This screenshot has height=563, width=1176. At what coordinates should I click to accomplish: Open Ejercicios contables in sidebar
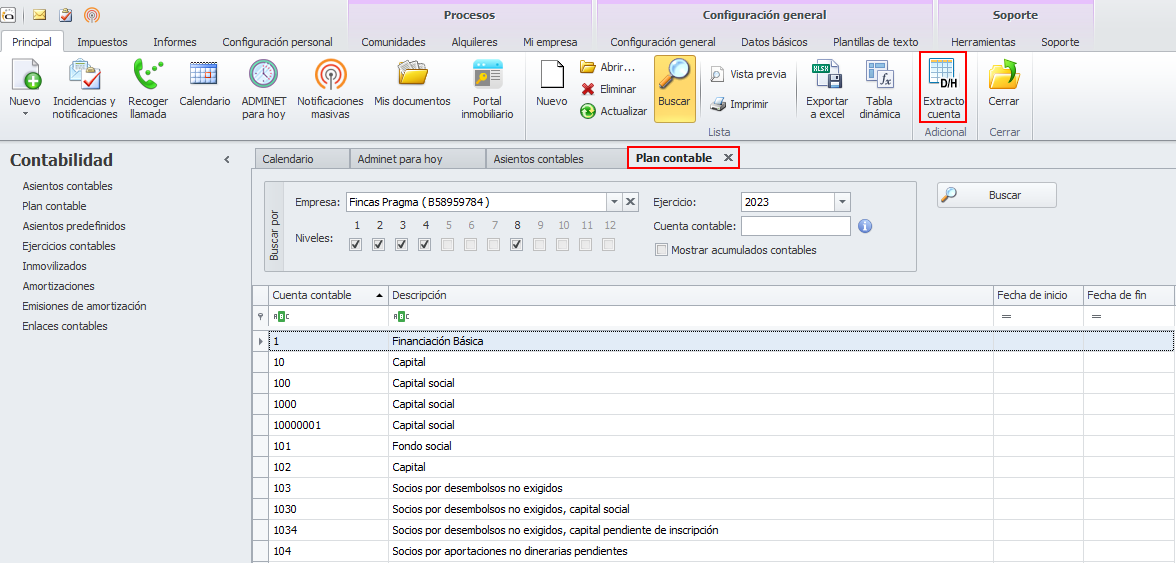pyautogui.click(x=69, y=246)
